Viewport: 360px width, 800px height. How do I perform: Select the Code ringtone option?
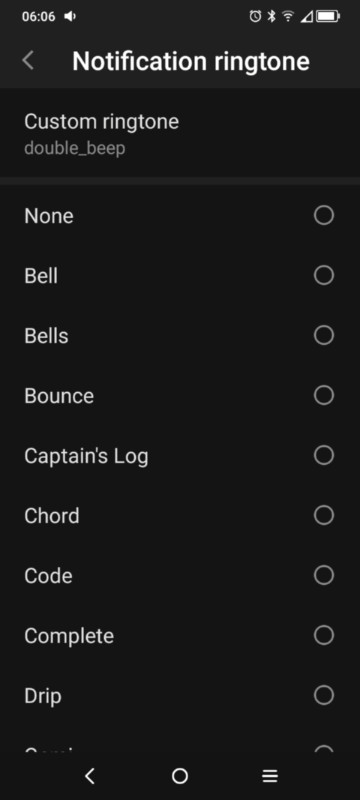click(x=179, y=576)
